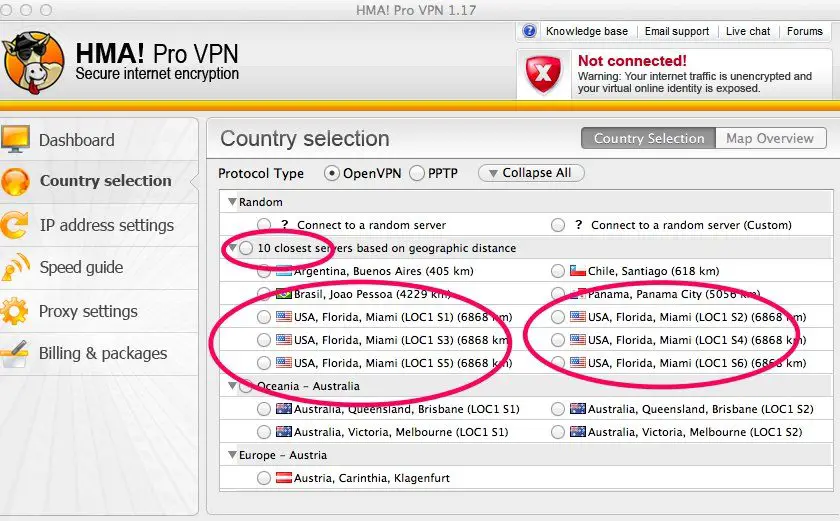Switch to Country Selection tab
Image resolution: width=840 pixels, height=521 pixels.
point(648,138)
